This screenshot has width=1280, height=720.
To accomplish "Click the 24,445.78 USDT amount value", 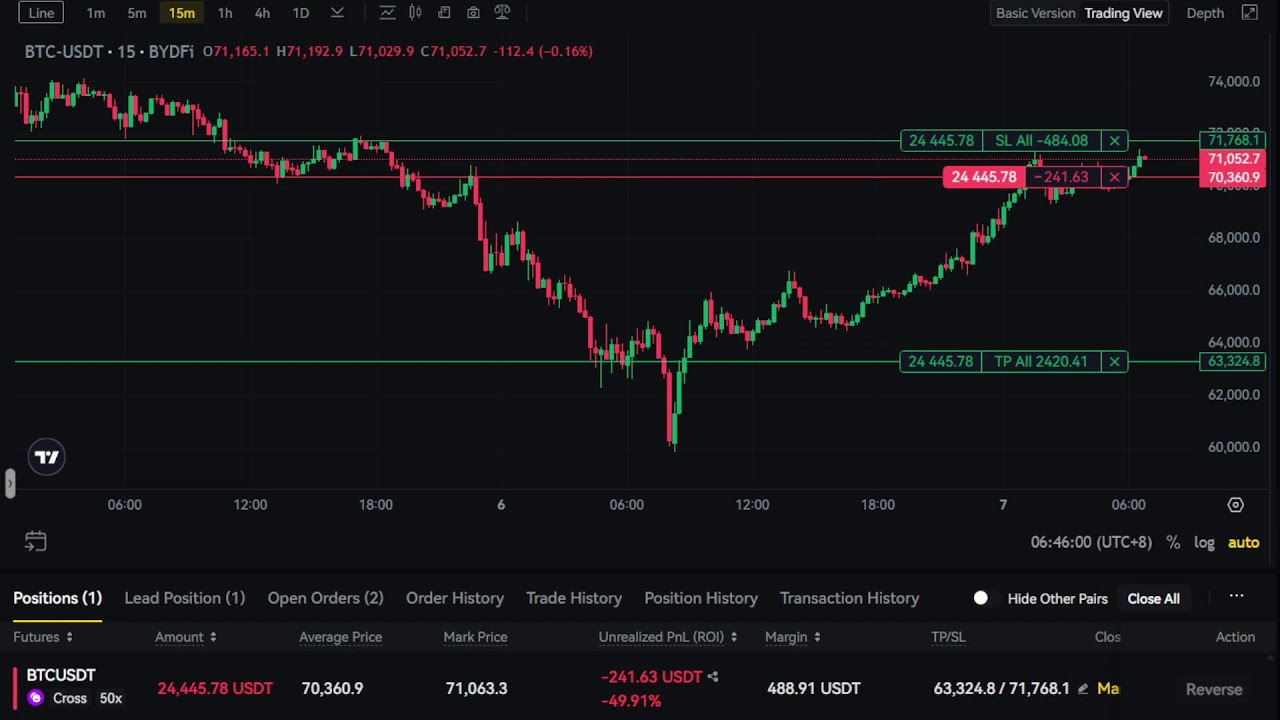I will [215, 689].
